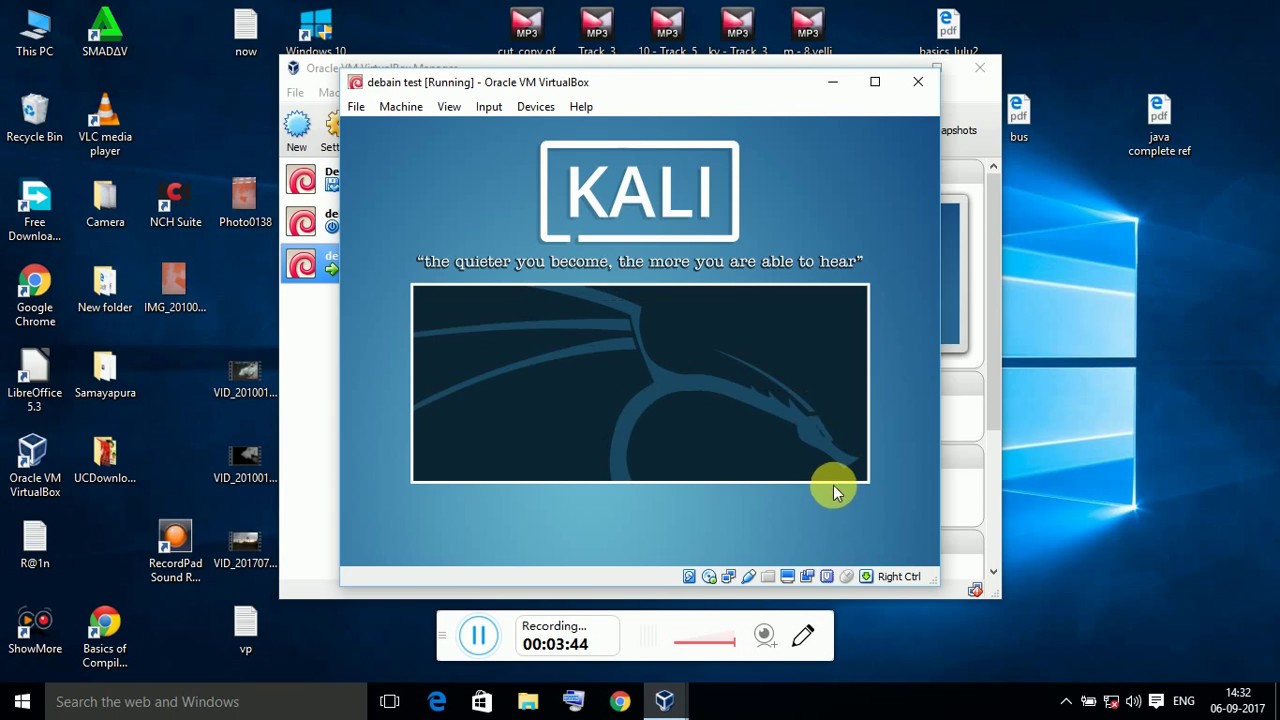This screenshot has width=1280, height=720.
Task: Click the hard disk activity status icon
Action: tap(689, 576)
